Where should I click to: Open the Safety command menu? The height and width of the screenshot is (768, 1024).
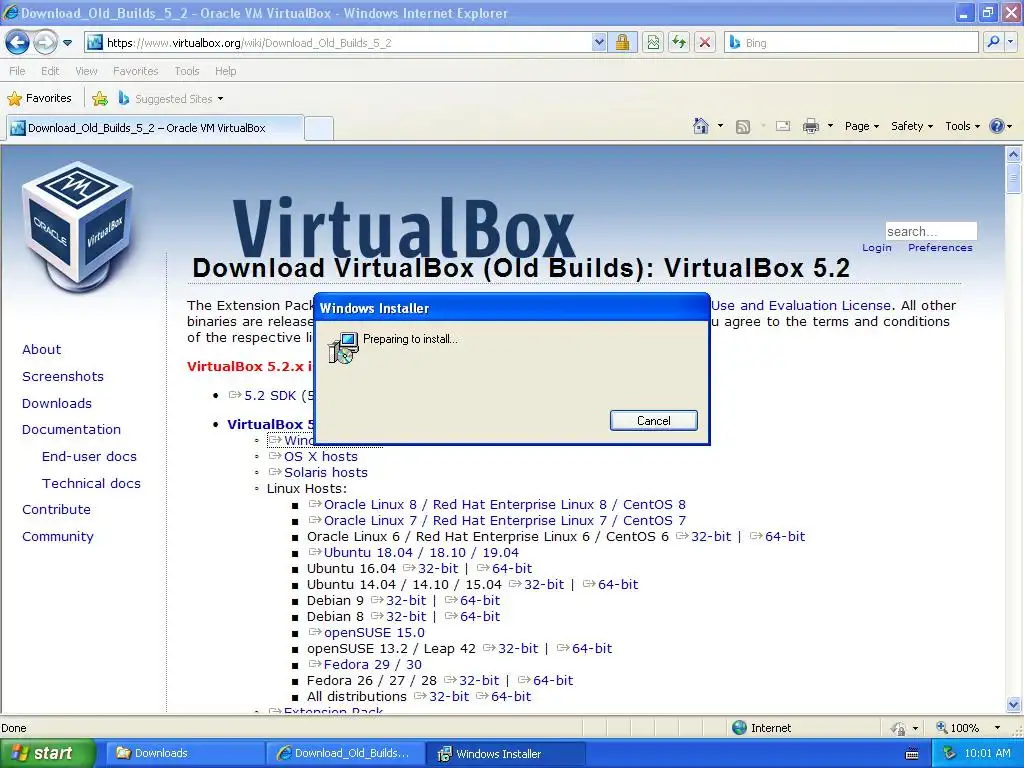912,126
